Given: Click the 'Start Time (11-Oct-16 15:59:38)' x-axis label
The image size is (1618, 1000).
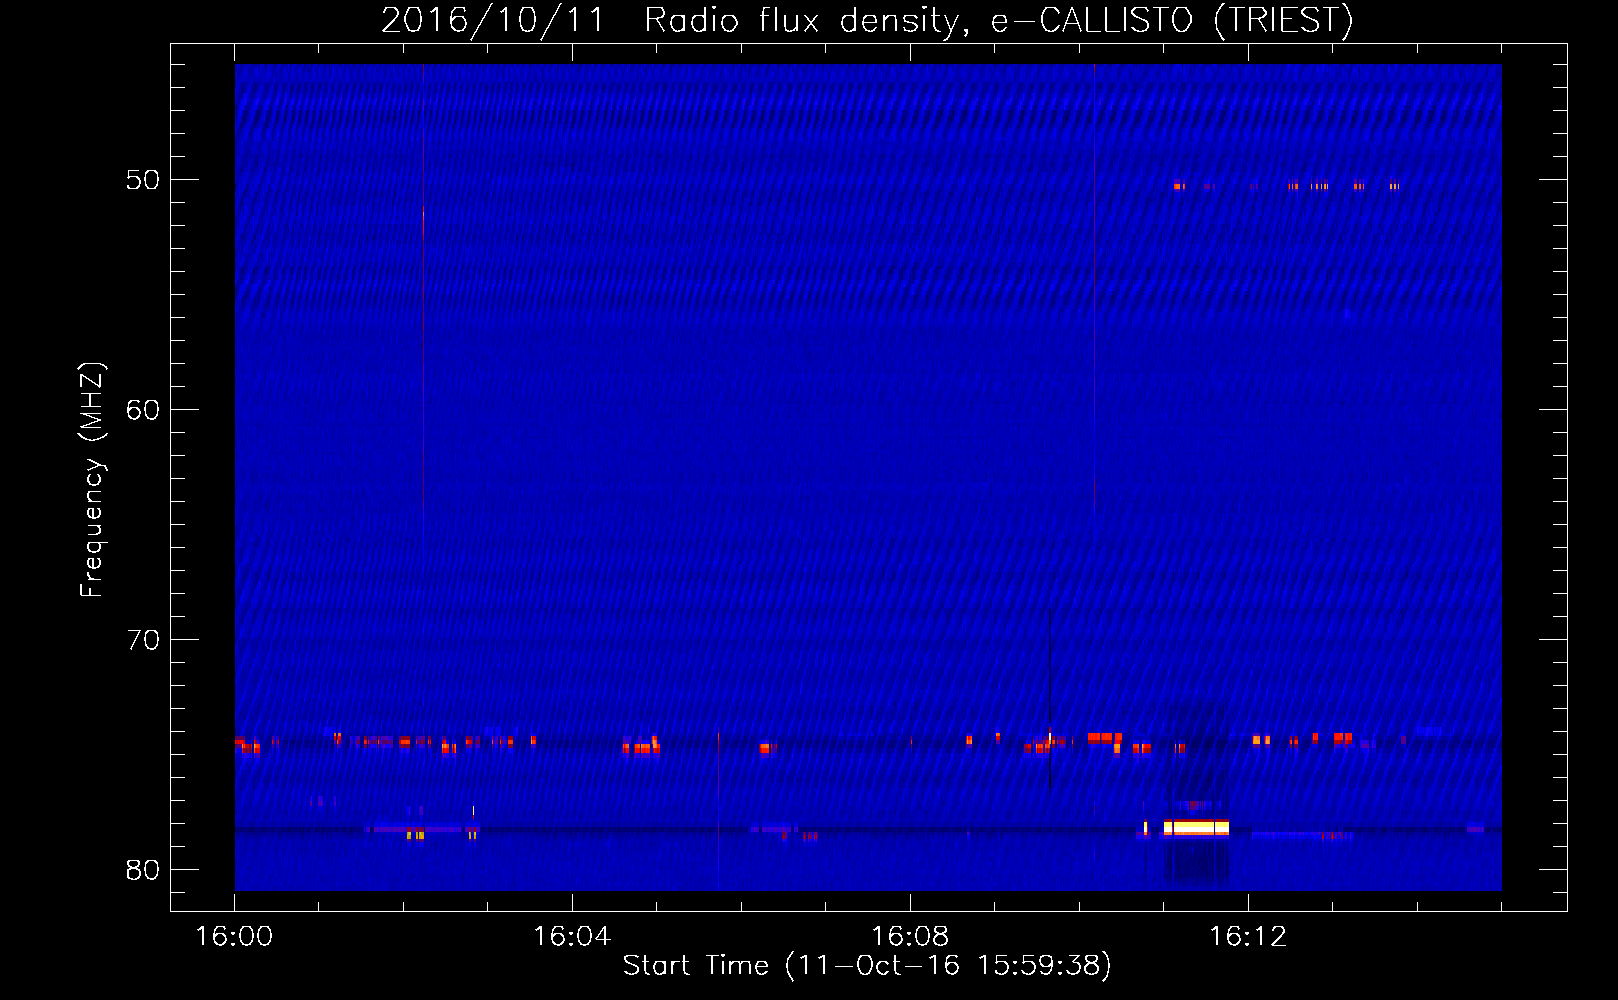Looking at the screenshot, I should [867, 966].
